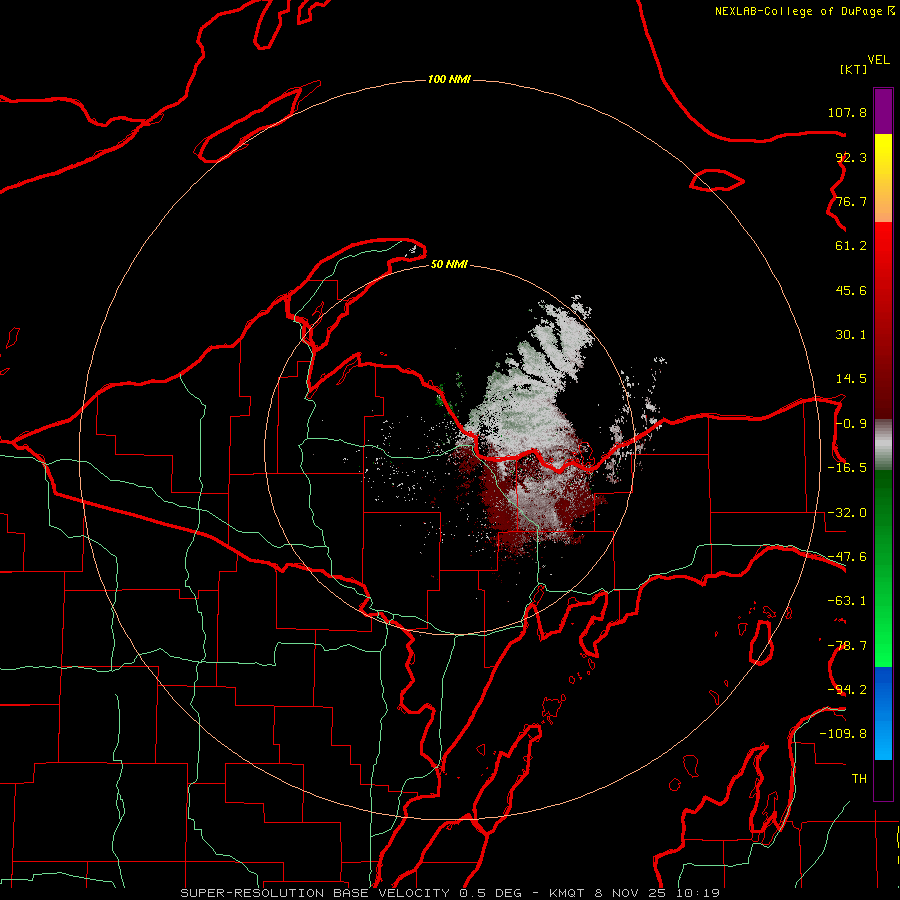Click the purple segment of the velocity color bar
The image size is (900, 900).
point(883,111)
